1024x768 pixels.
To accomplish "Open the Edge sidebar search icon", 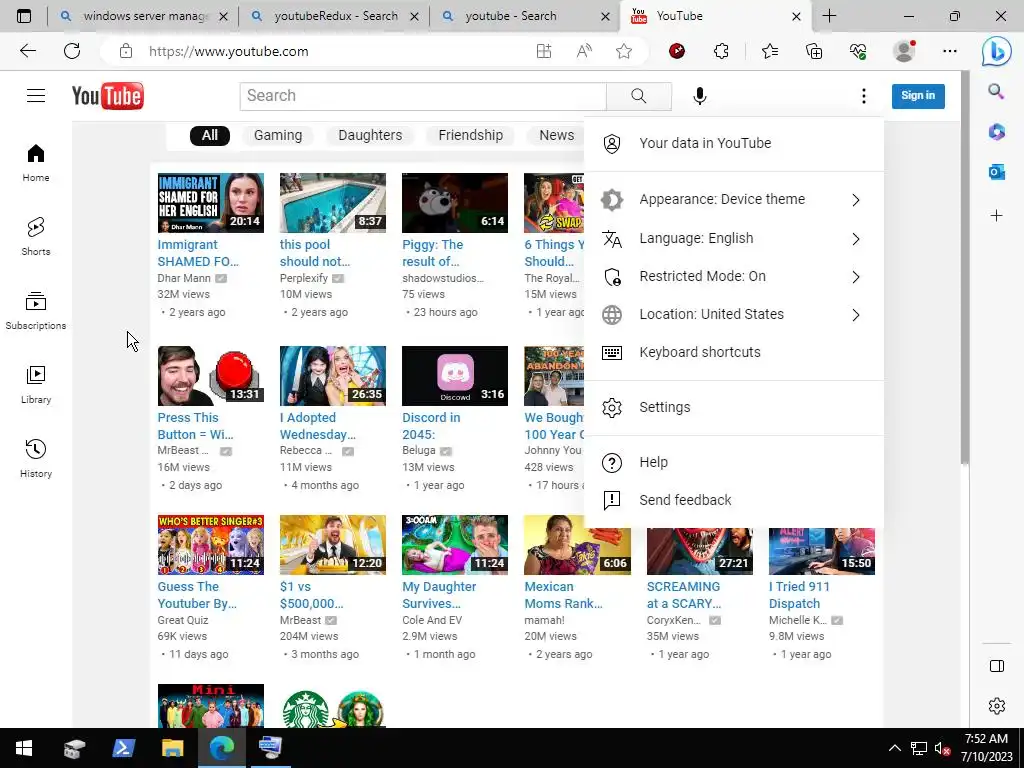I will coord(996,91).
